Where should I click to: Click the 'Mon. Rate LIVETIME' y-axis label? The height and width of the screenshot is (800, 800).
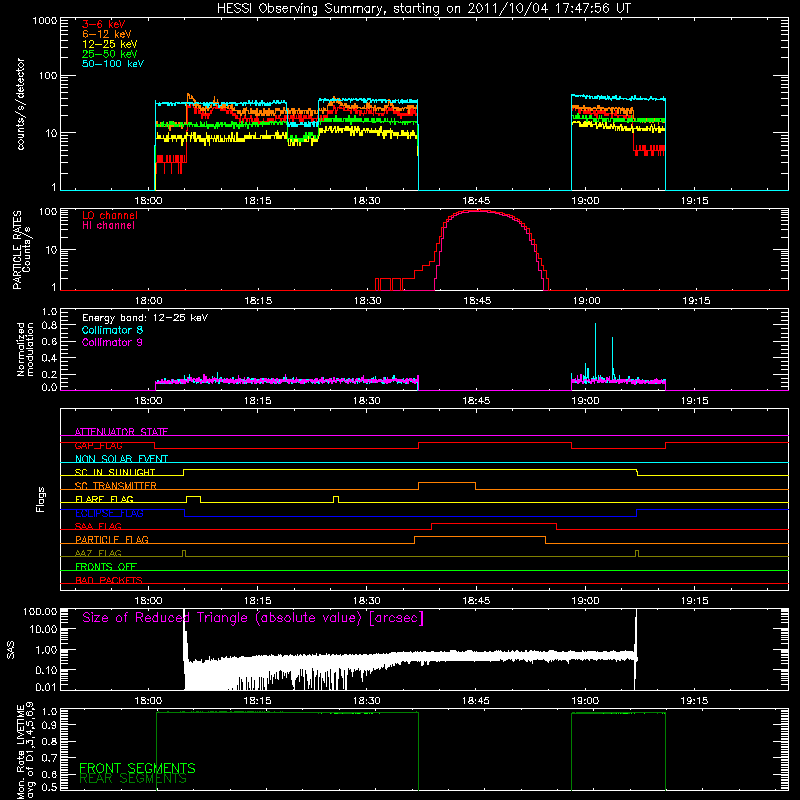click(x=21, y=752)
